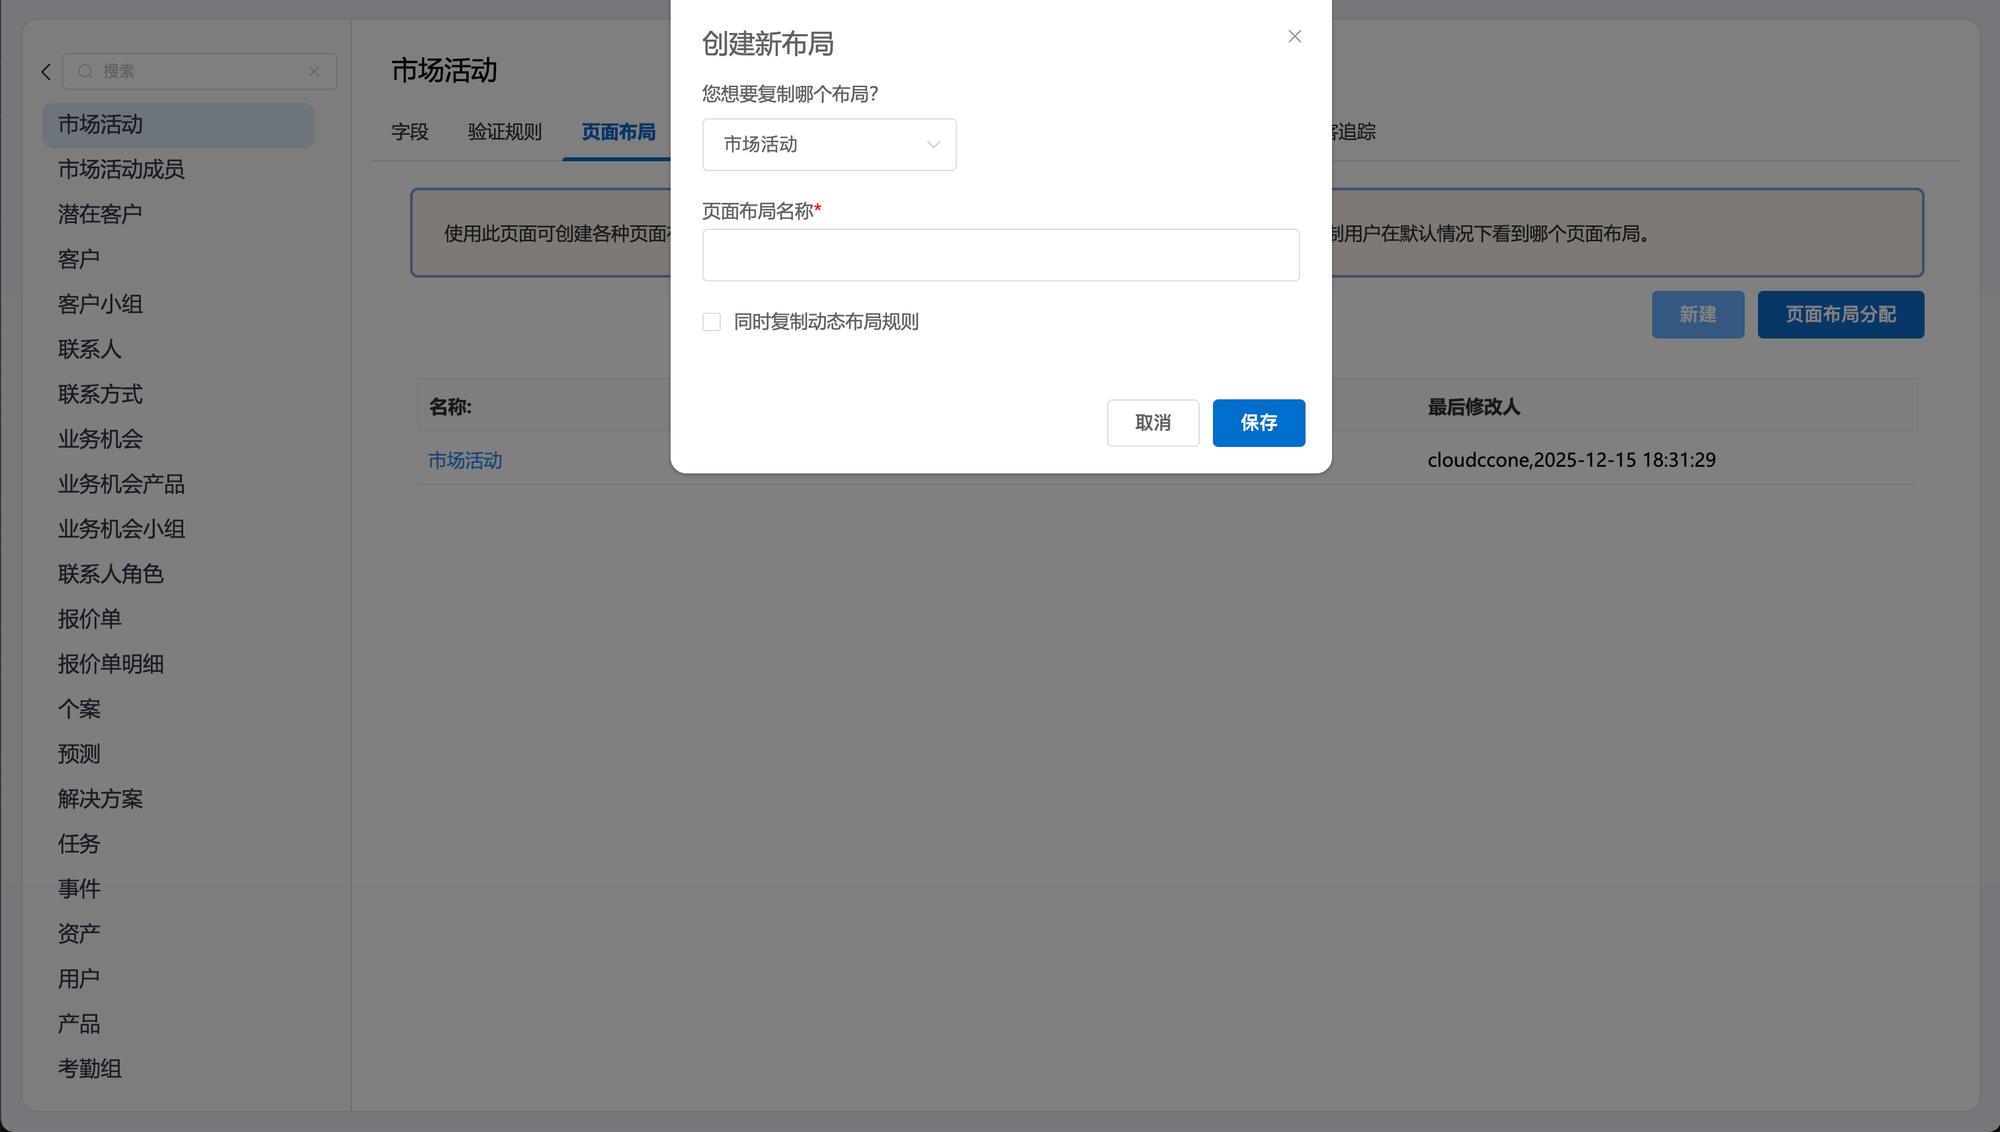The height and width of the screenshot is (1132, 2000).
Task: Switch to the 验证规则 tab
Action: [505, 132]
